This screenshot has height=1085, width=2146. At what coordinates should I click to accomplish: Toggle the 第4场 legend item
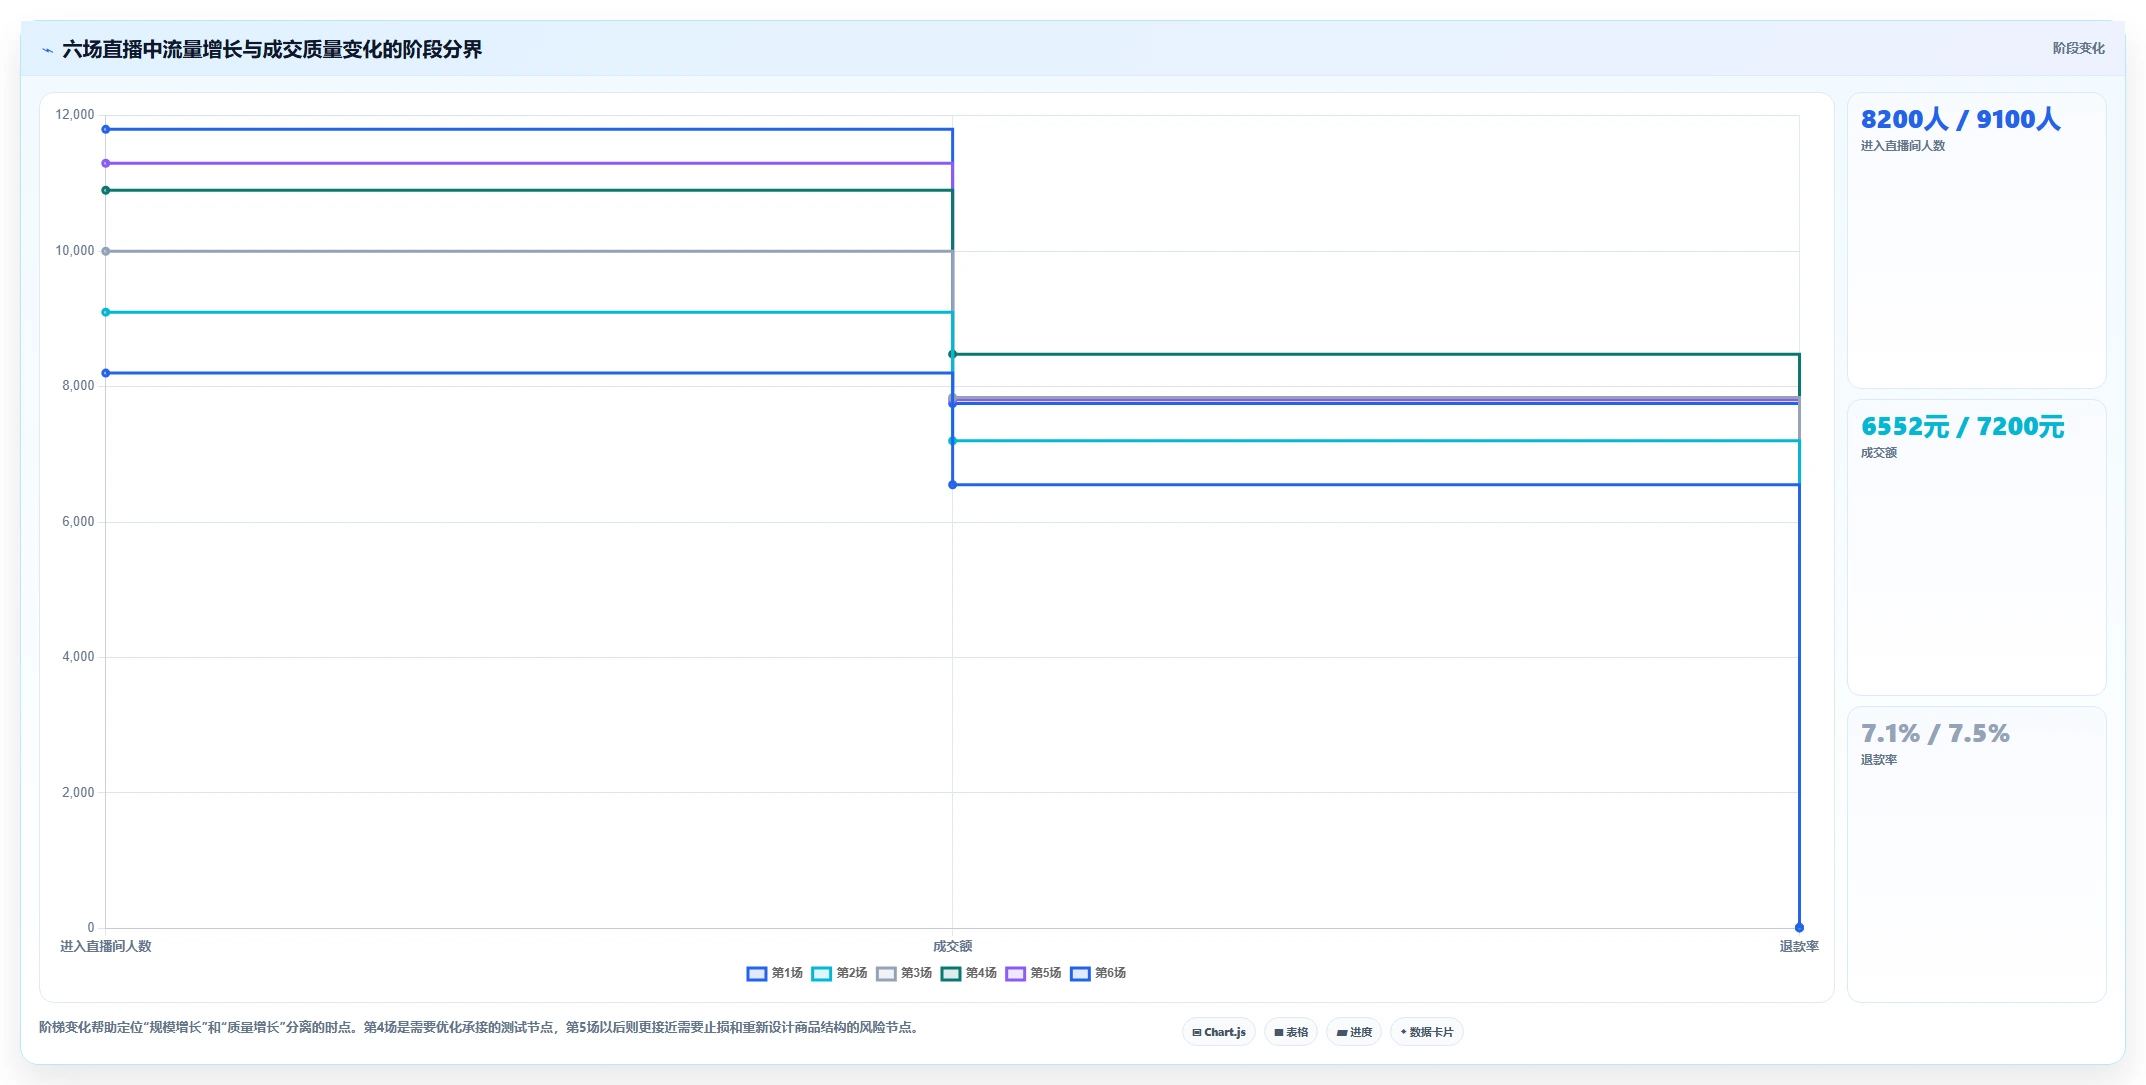coord(969,973)
